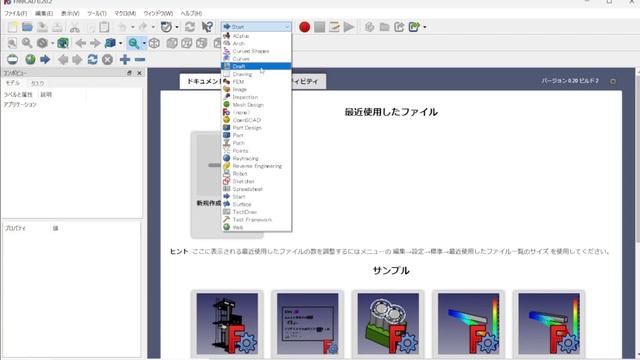
Task: Switch to the モデル tab in combo view
Action: tap(13, 83)
